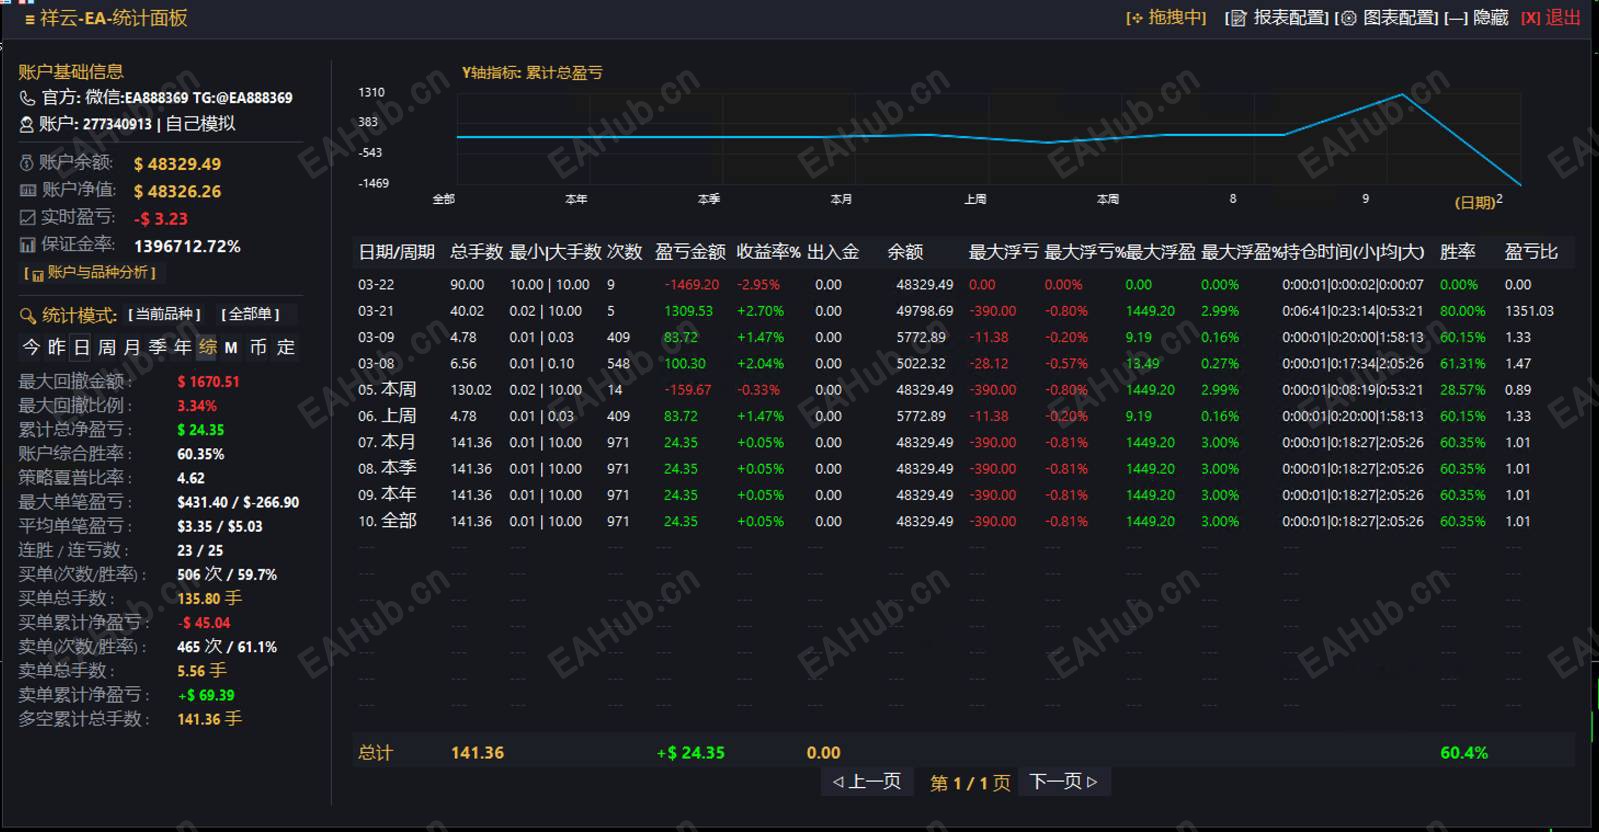1599x832 pixels.
Task: Click the 余额 column header
Action: 905,252
